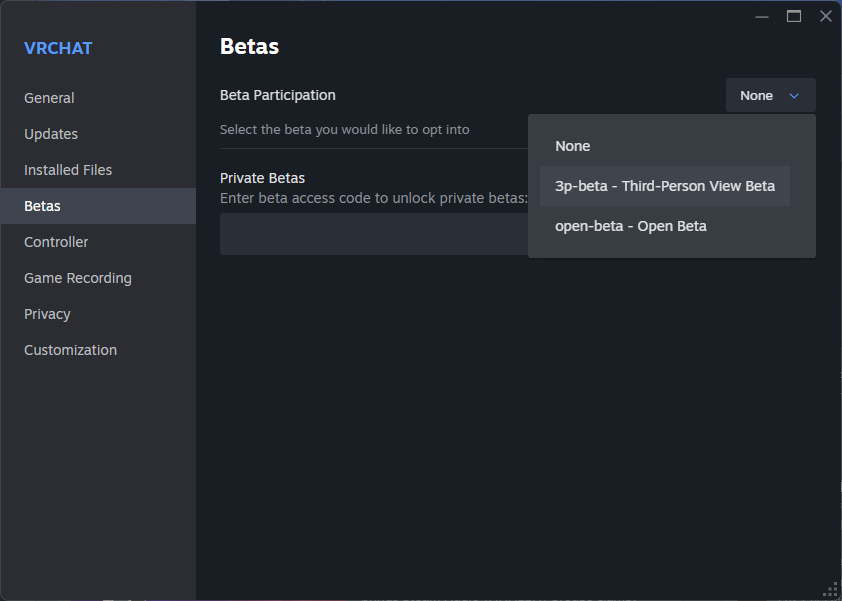Select 3p-beta Third-Person View Beta

click(x=665, y=186)
